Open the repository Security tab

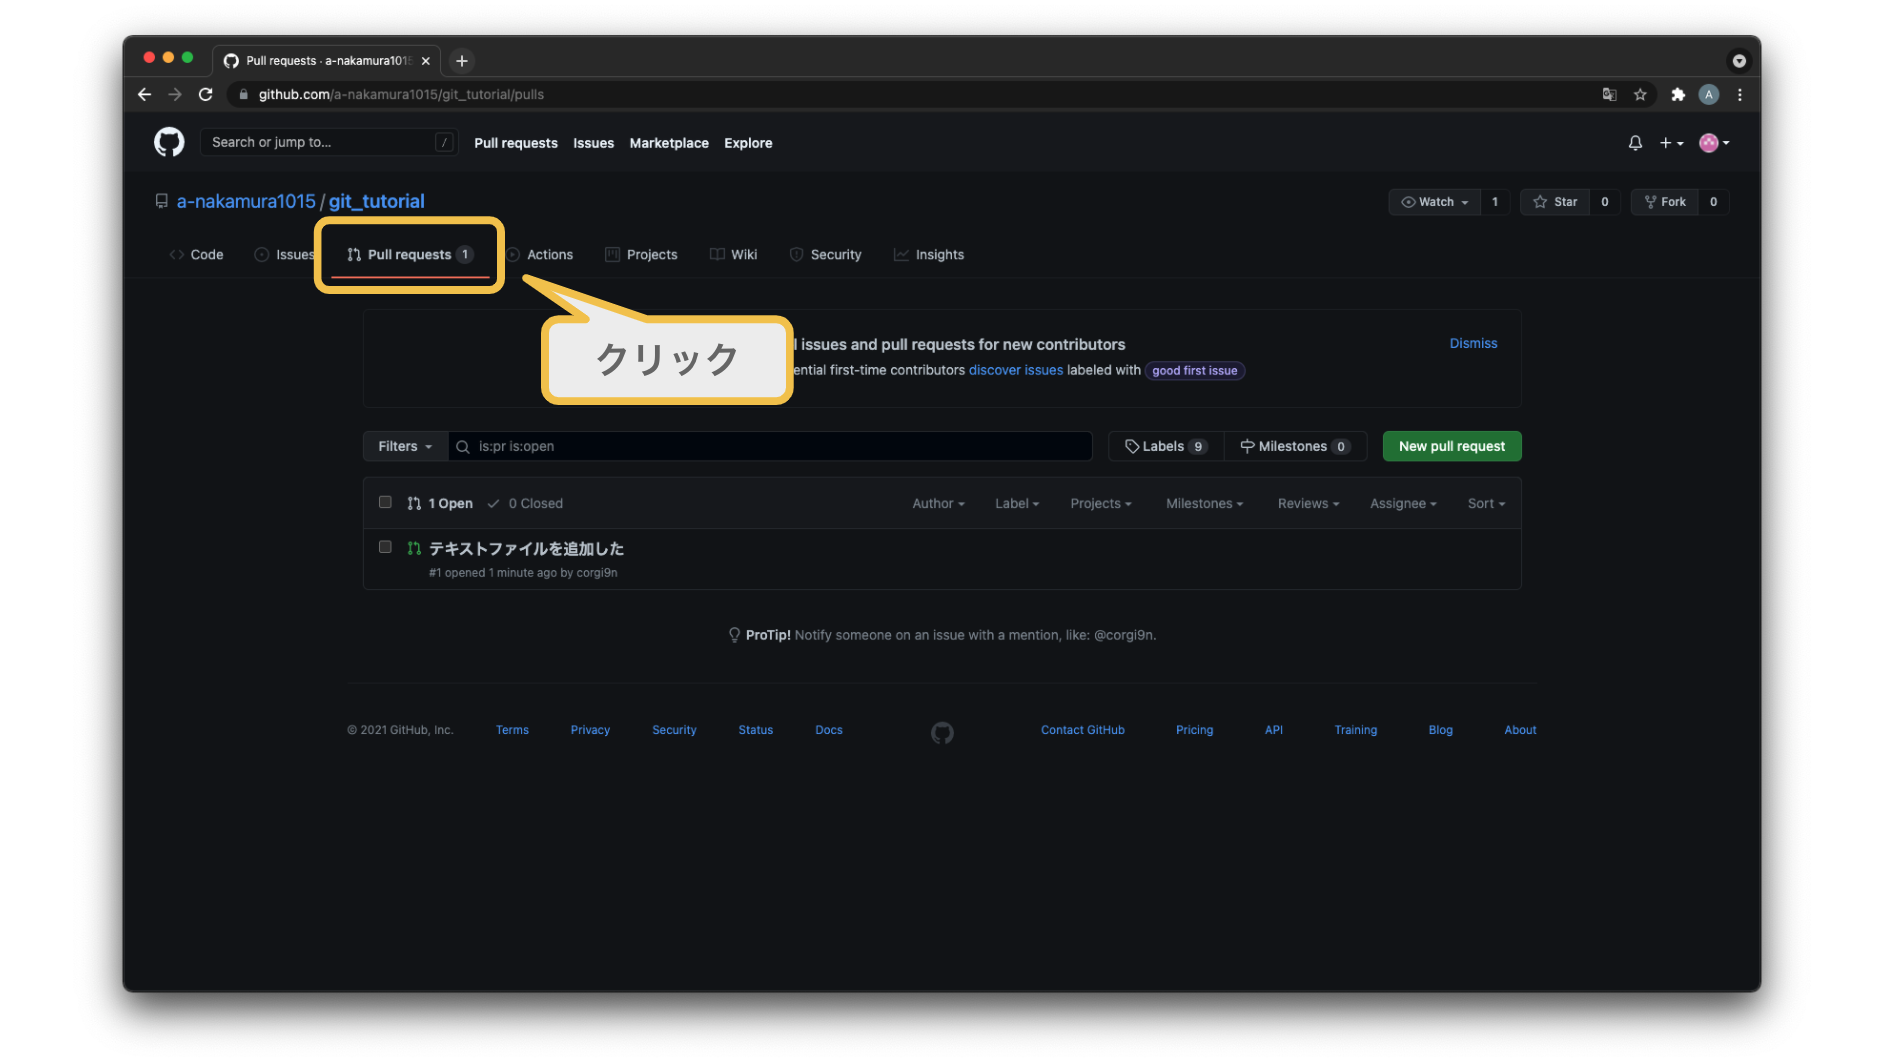click(825, 255)
